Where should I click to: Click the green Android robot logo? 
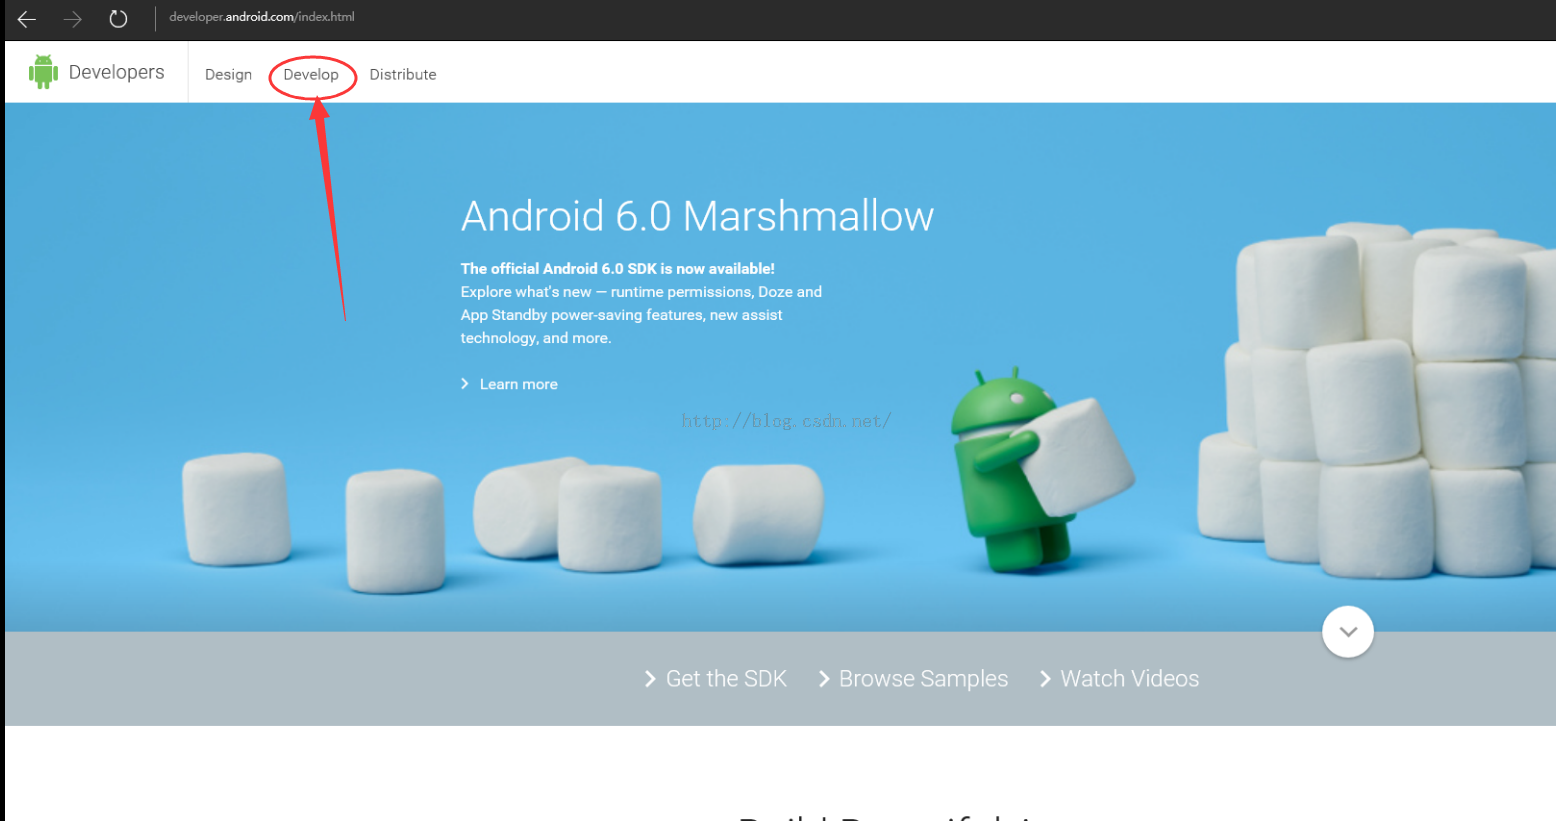point(43,72)
